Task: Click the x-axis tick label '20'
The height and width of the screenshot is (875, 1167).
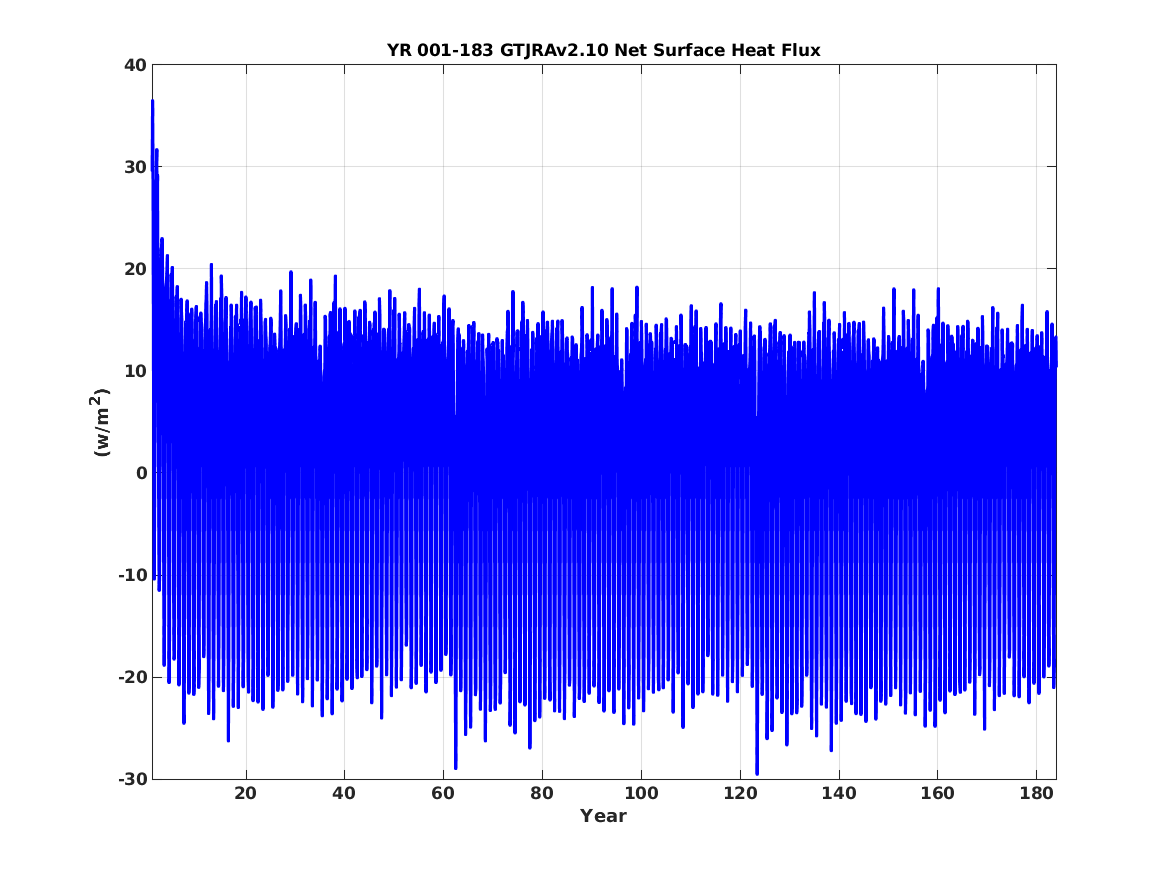Action: [245, 793]
